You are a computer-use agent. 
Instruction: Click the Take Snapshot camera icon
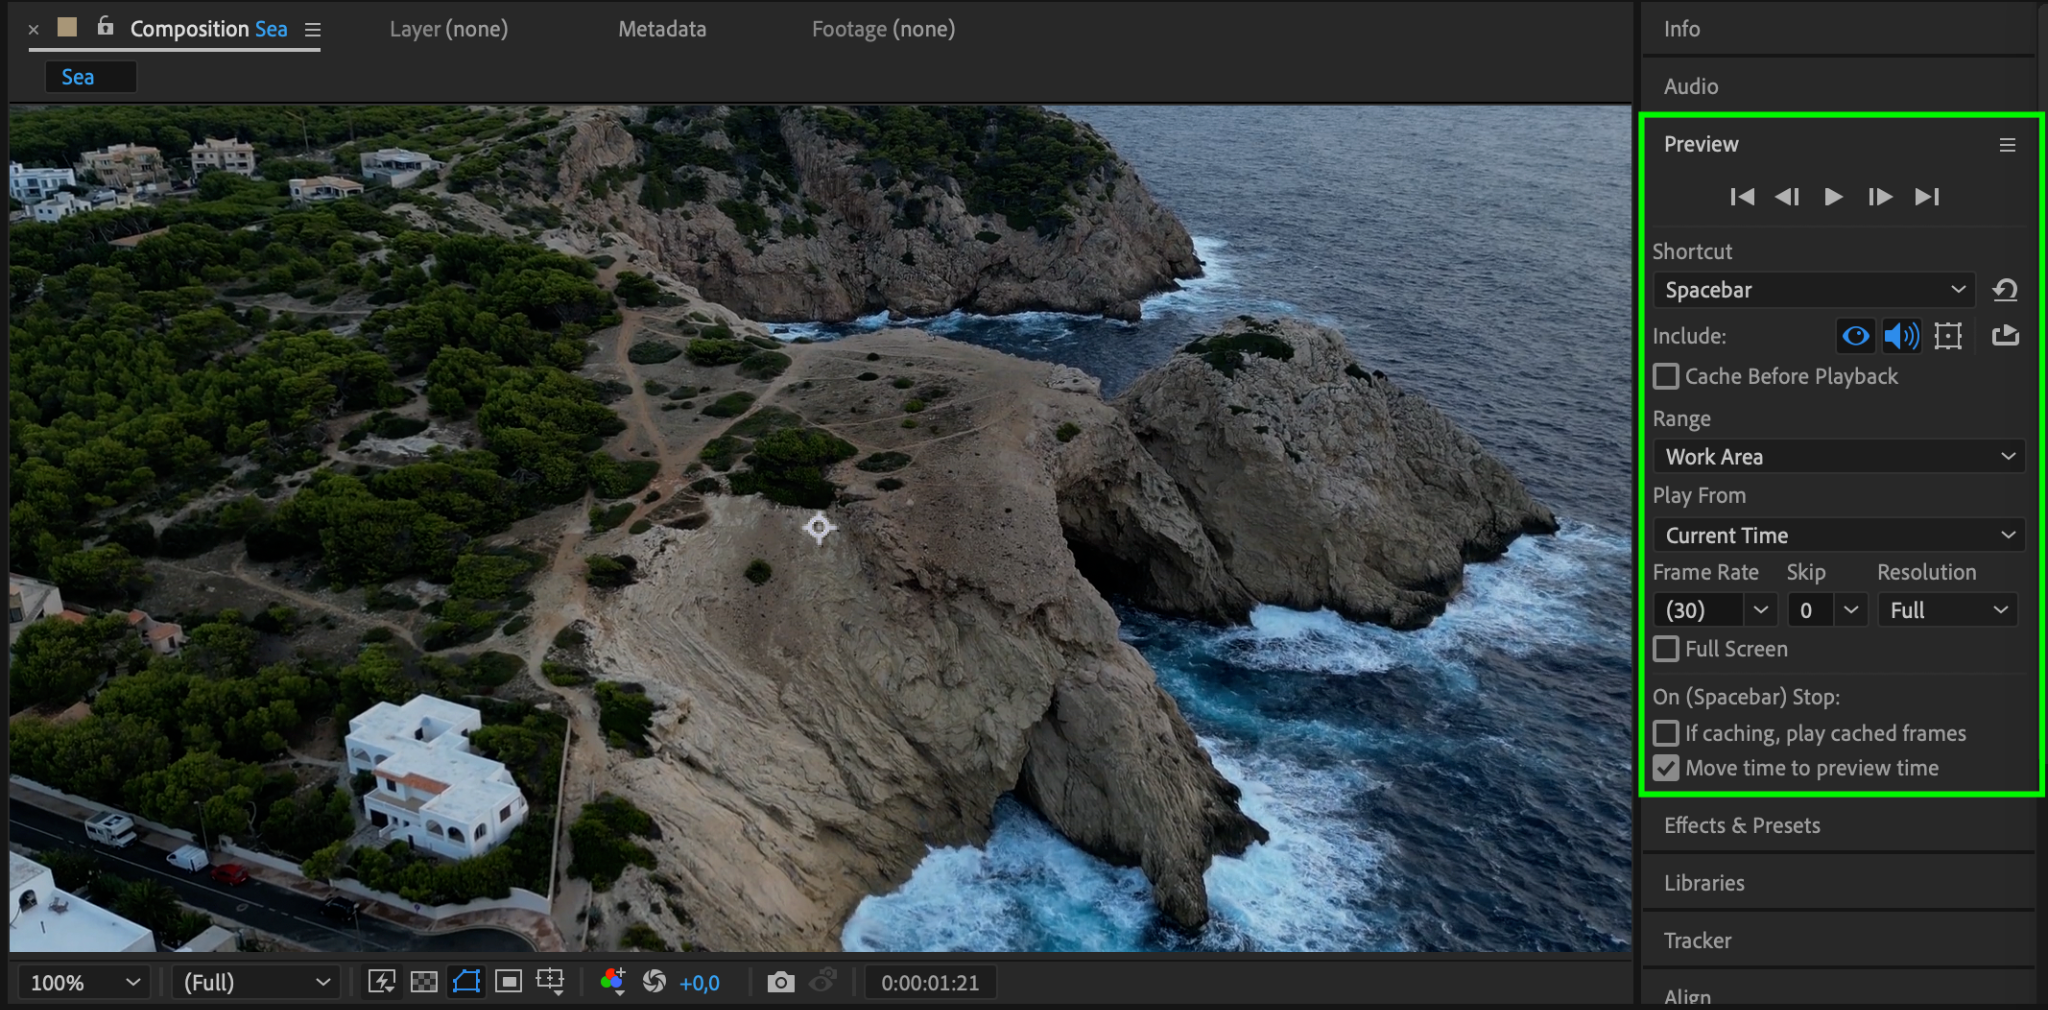(x=780, y=983)
